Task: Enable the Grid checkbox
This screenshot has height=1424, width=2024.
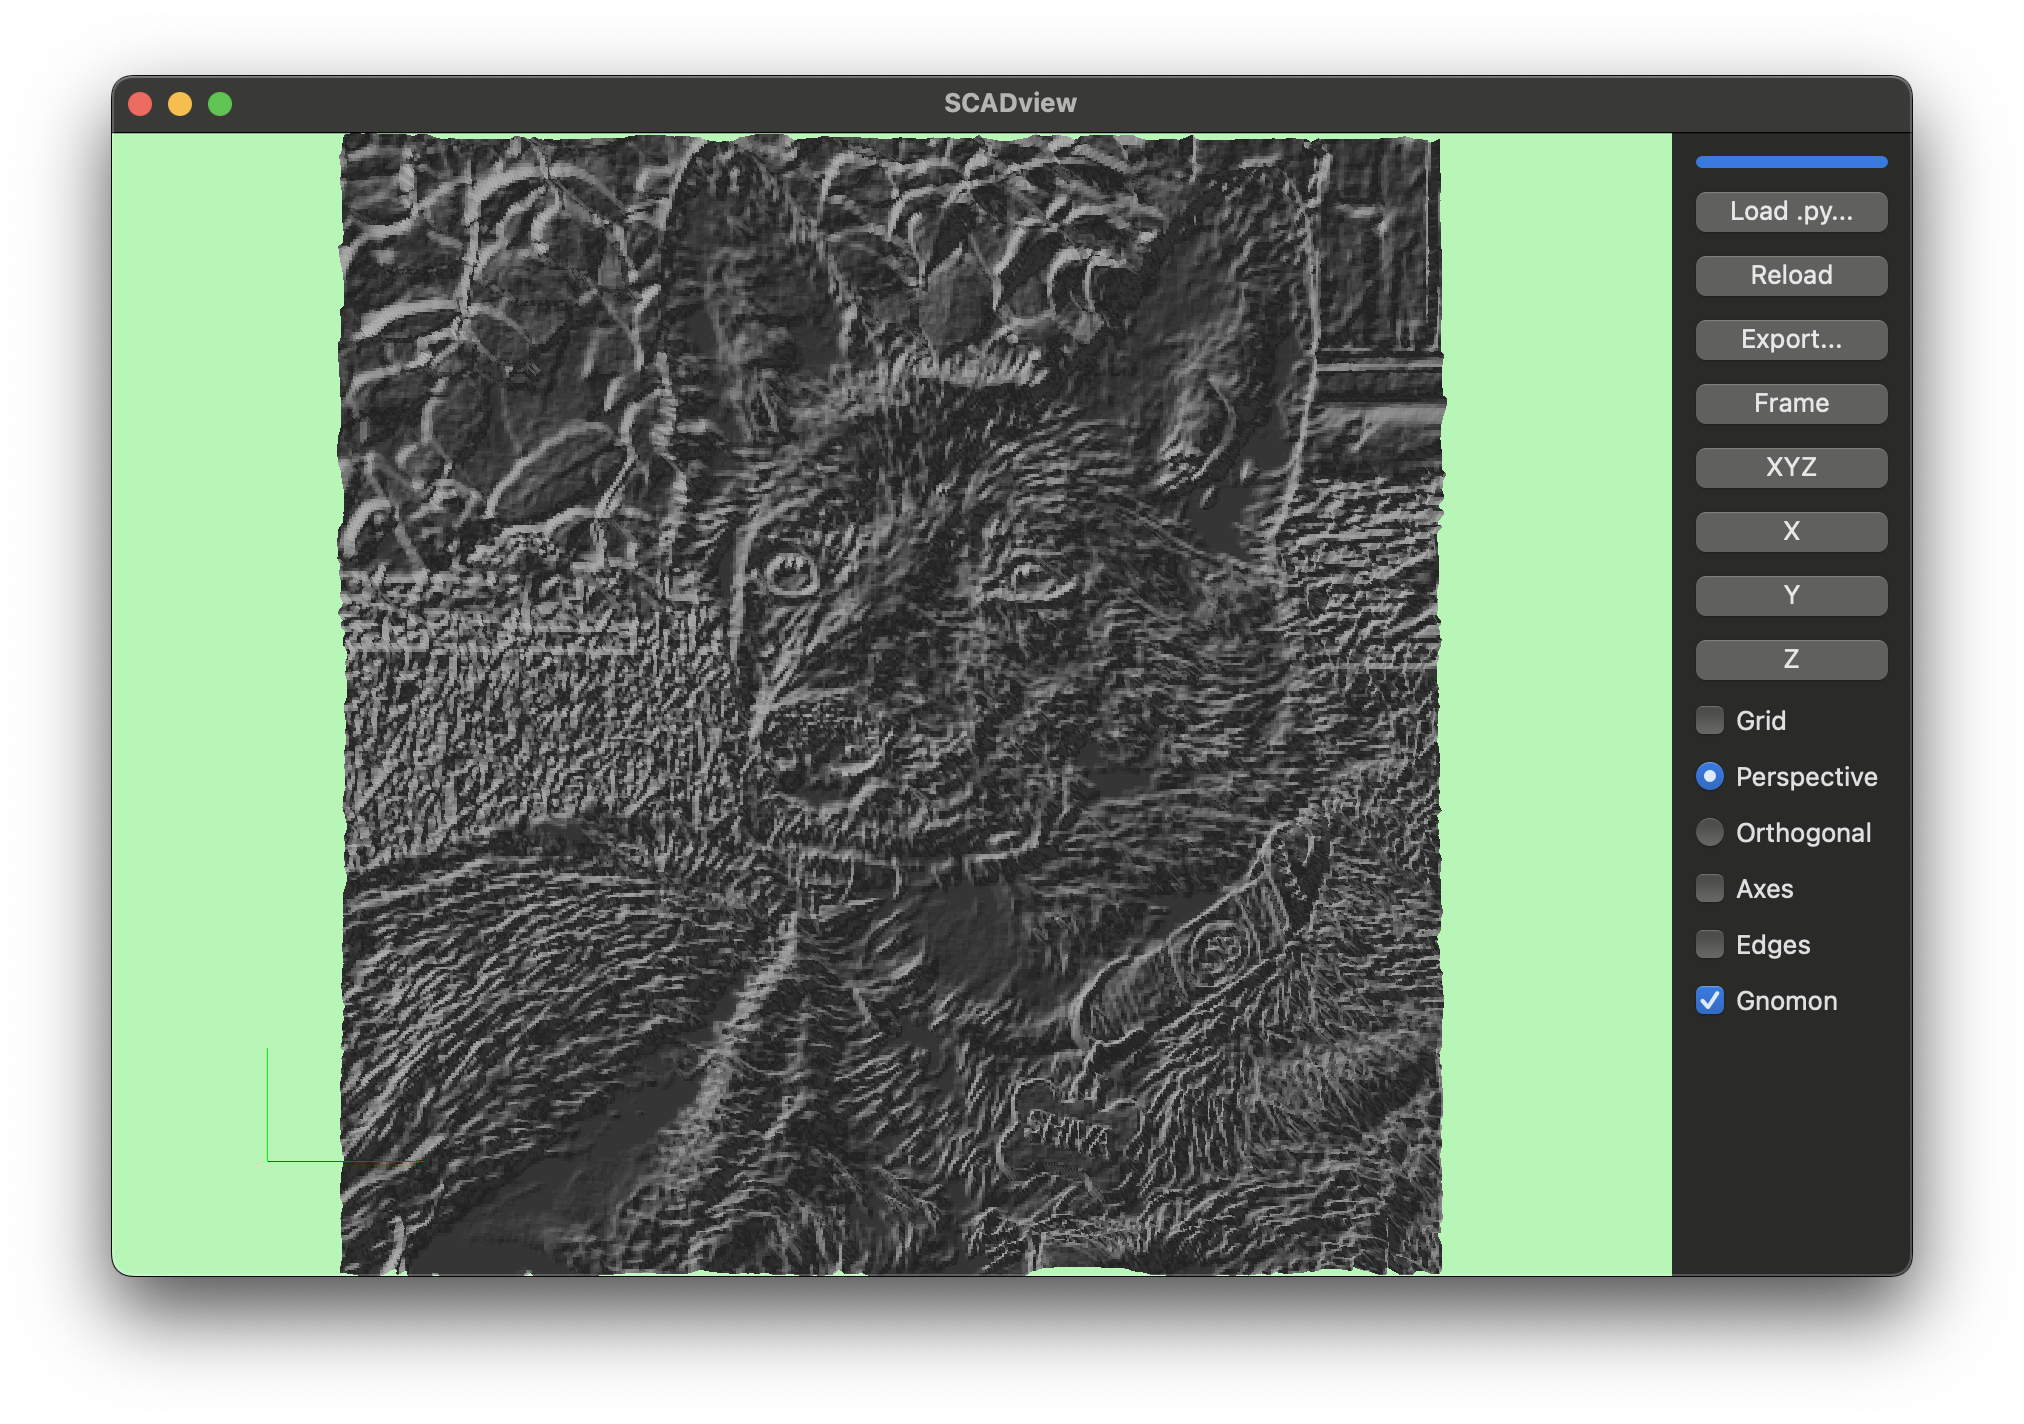Action: coord(1709,720)
